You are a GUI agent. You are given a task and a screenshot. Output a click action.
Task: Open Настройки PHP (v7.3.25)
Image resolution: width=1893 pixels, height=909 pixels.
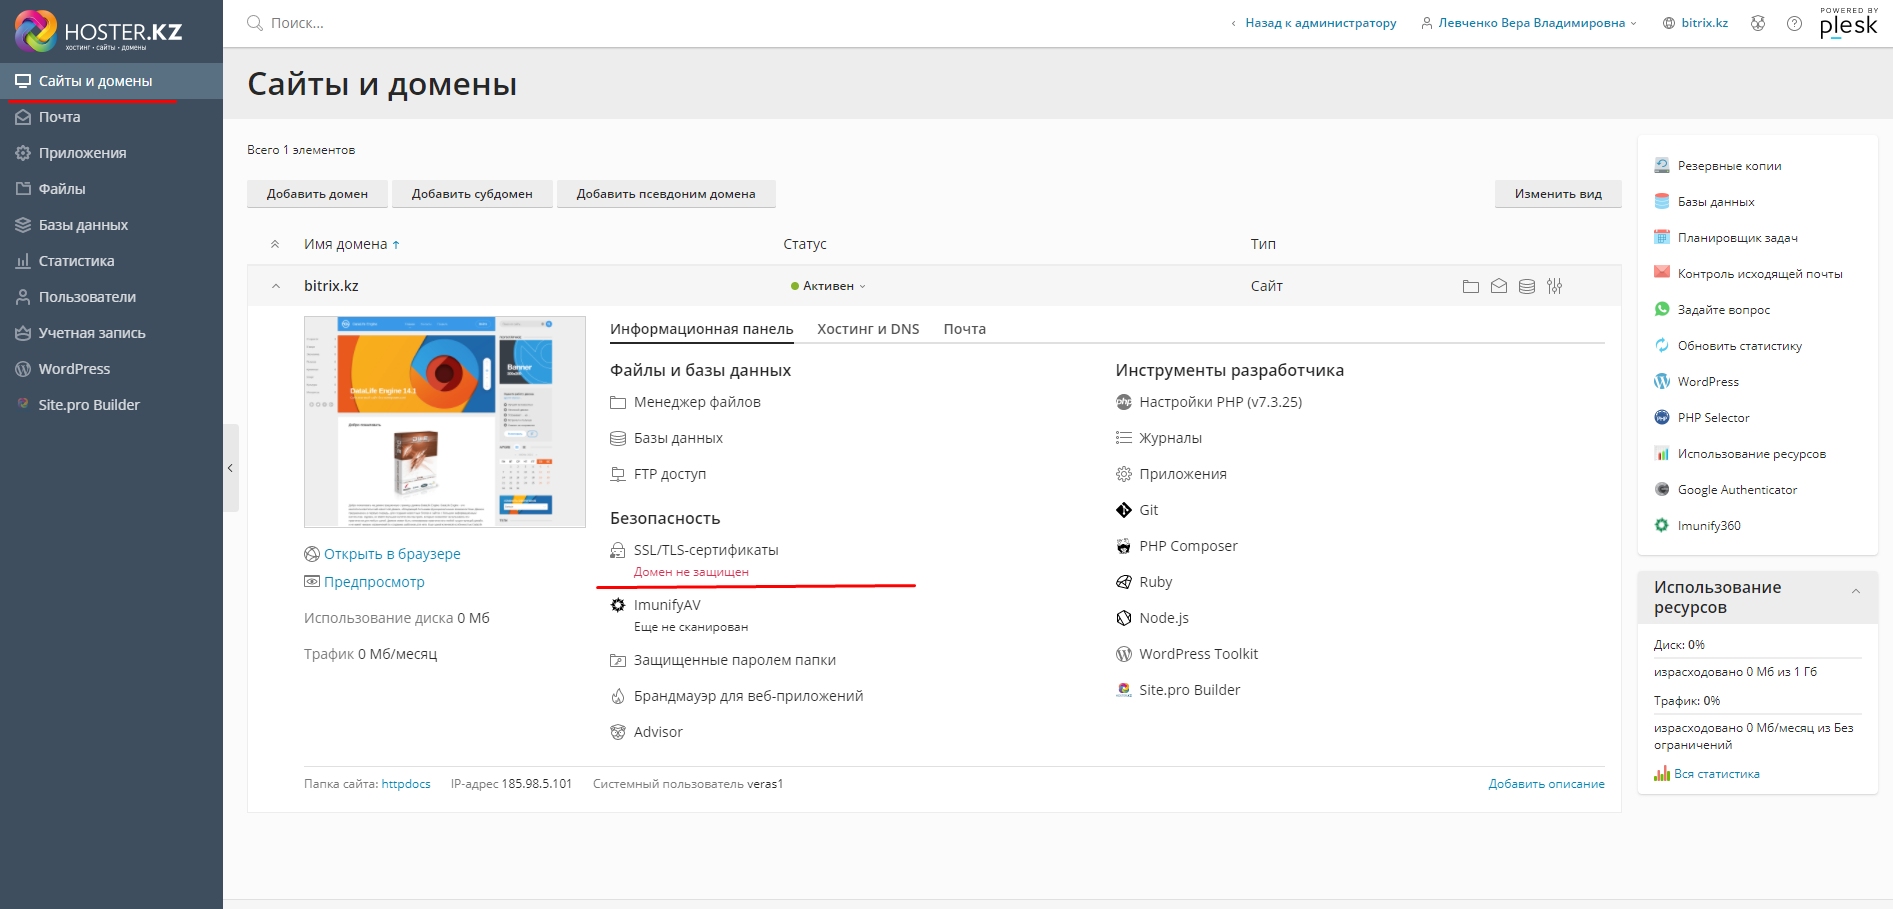[1220, 402]
